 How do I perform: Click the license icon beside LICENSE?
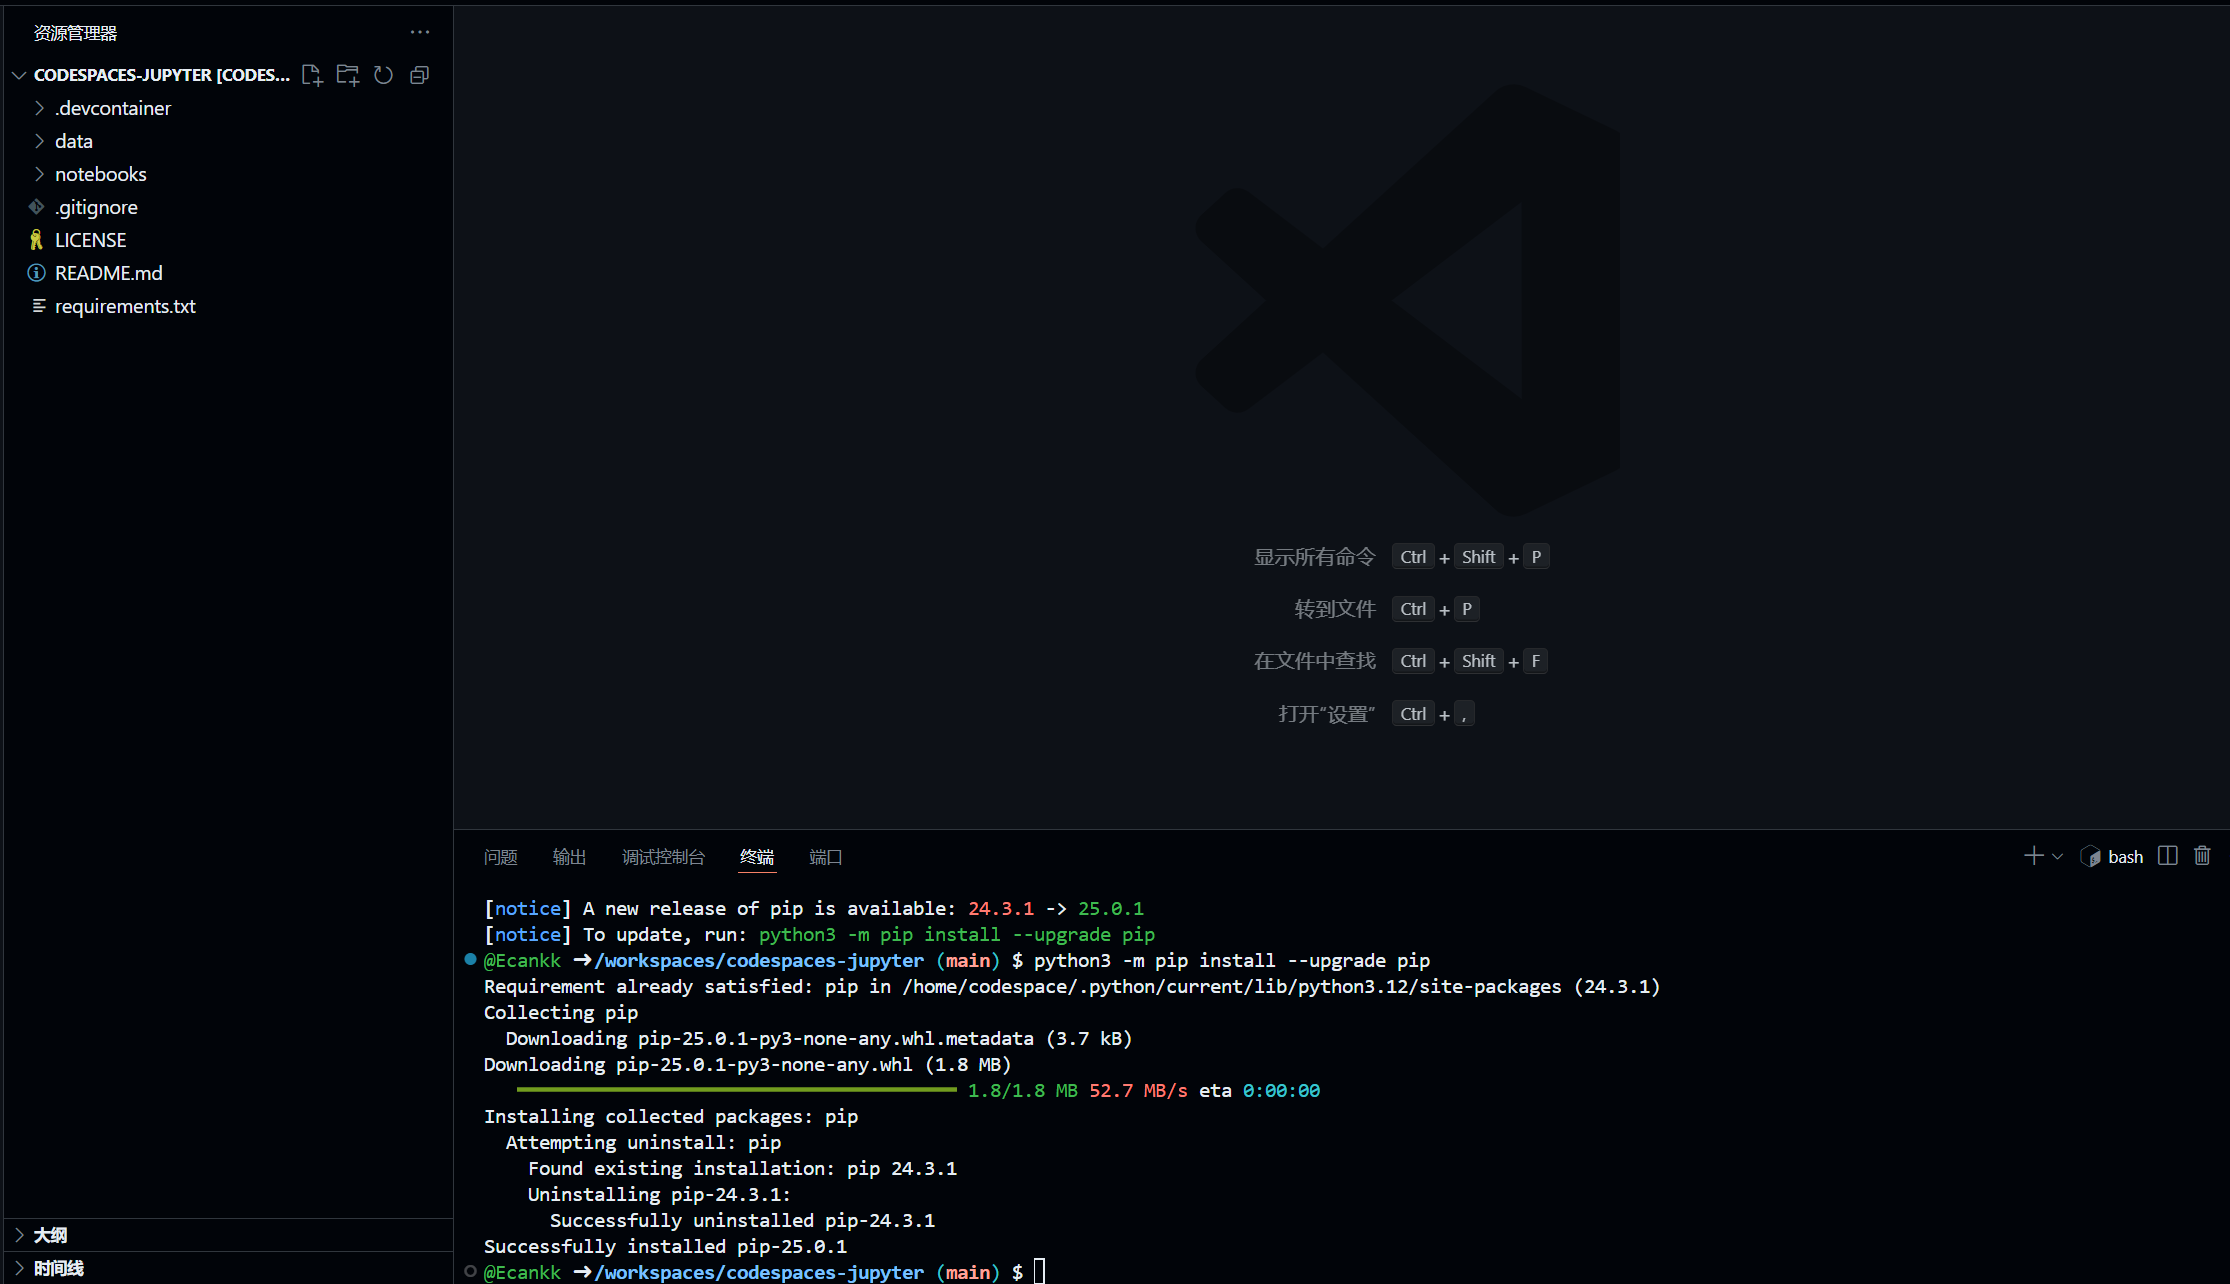coord(37,240)
